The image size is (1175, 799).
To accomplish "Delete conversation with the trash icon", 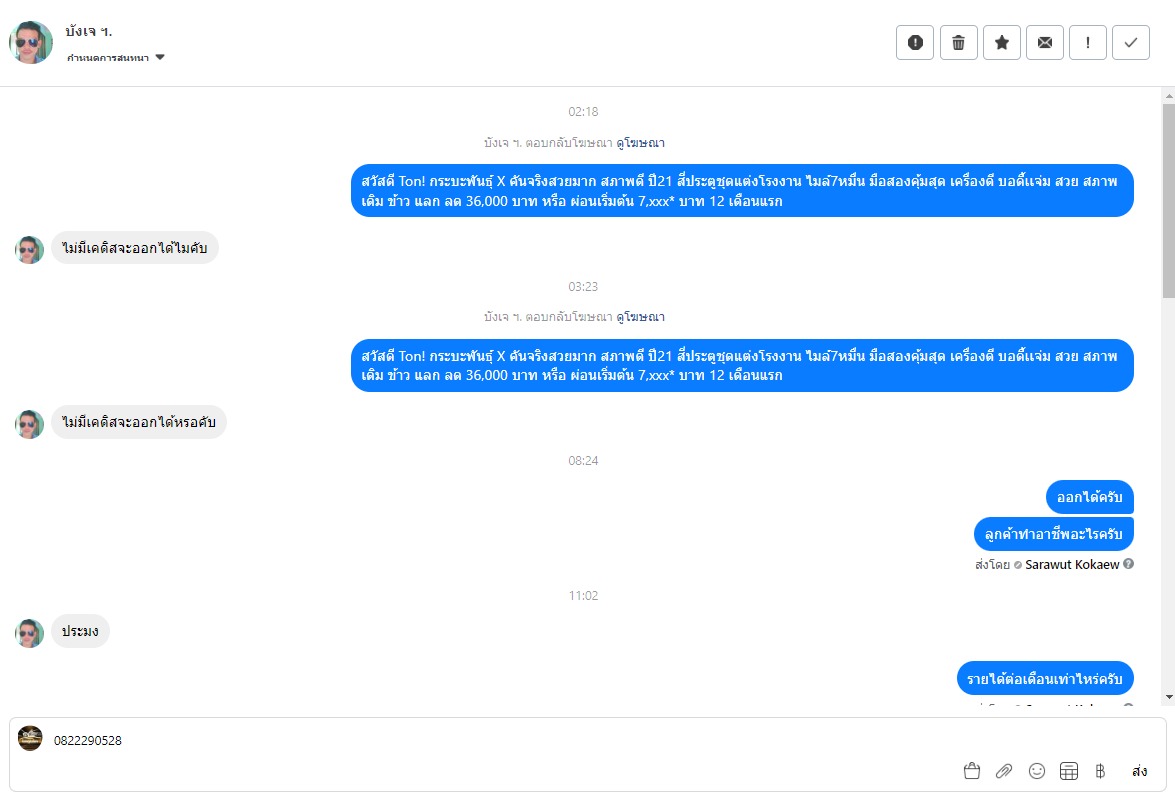I will [958, 42].
